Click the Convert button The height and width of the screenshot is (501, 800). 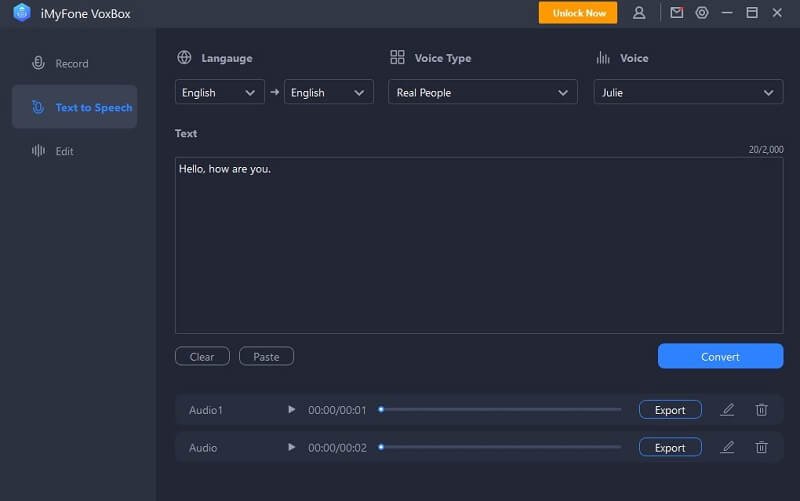point(720,356)
